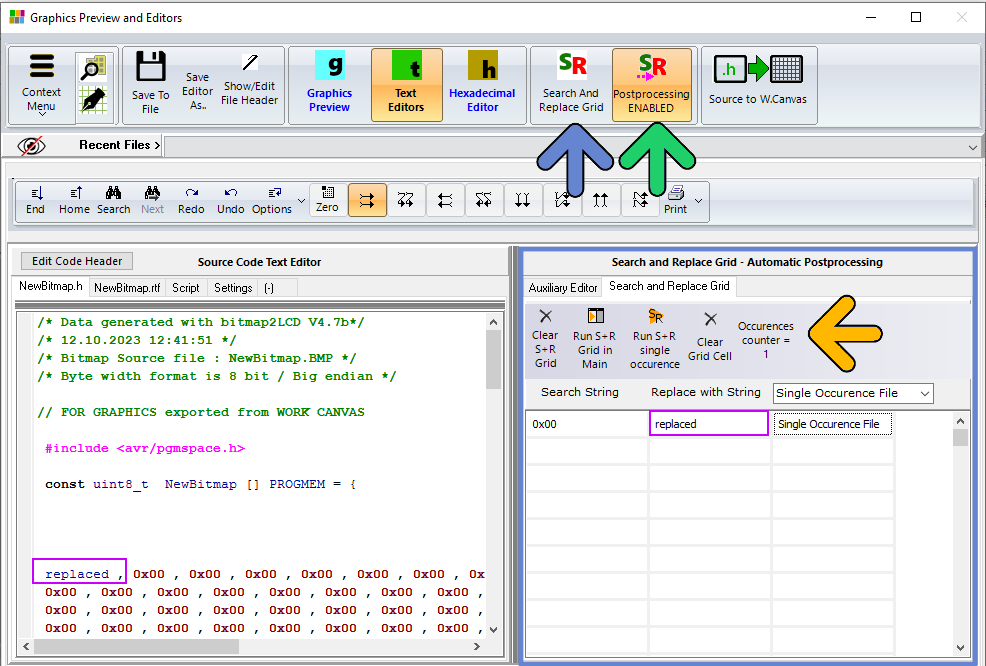Switch to the Hexadecimal Editor

(482, 84)
